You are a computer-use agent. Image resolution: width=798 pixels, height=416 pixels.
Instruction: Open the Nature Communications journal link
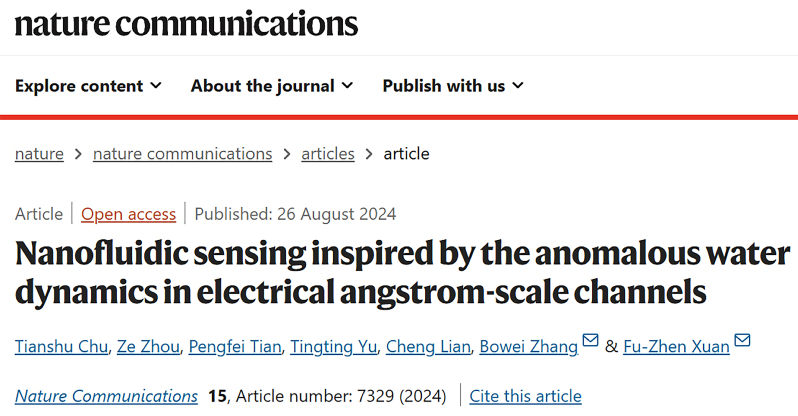tap(106, 396)
